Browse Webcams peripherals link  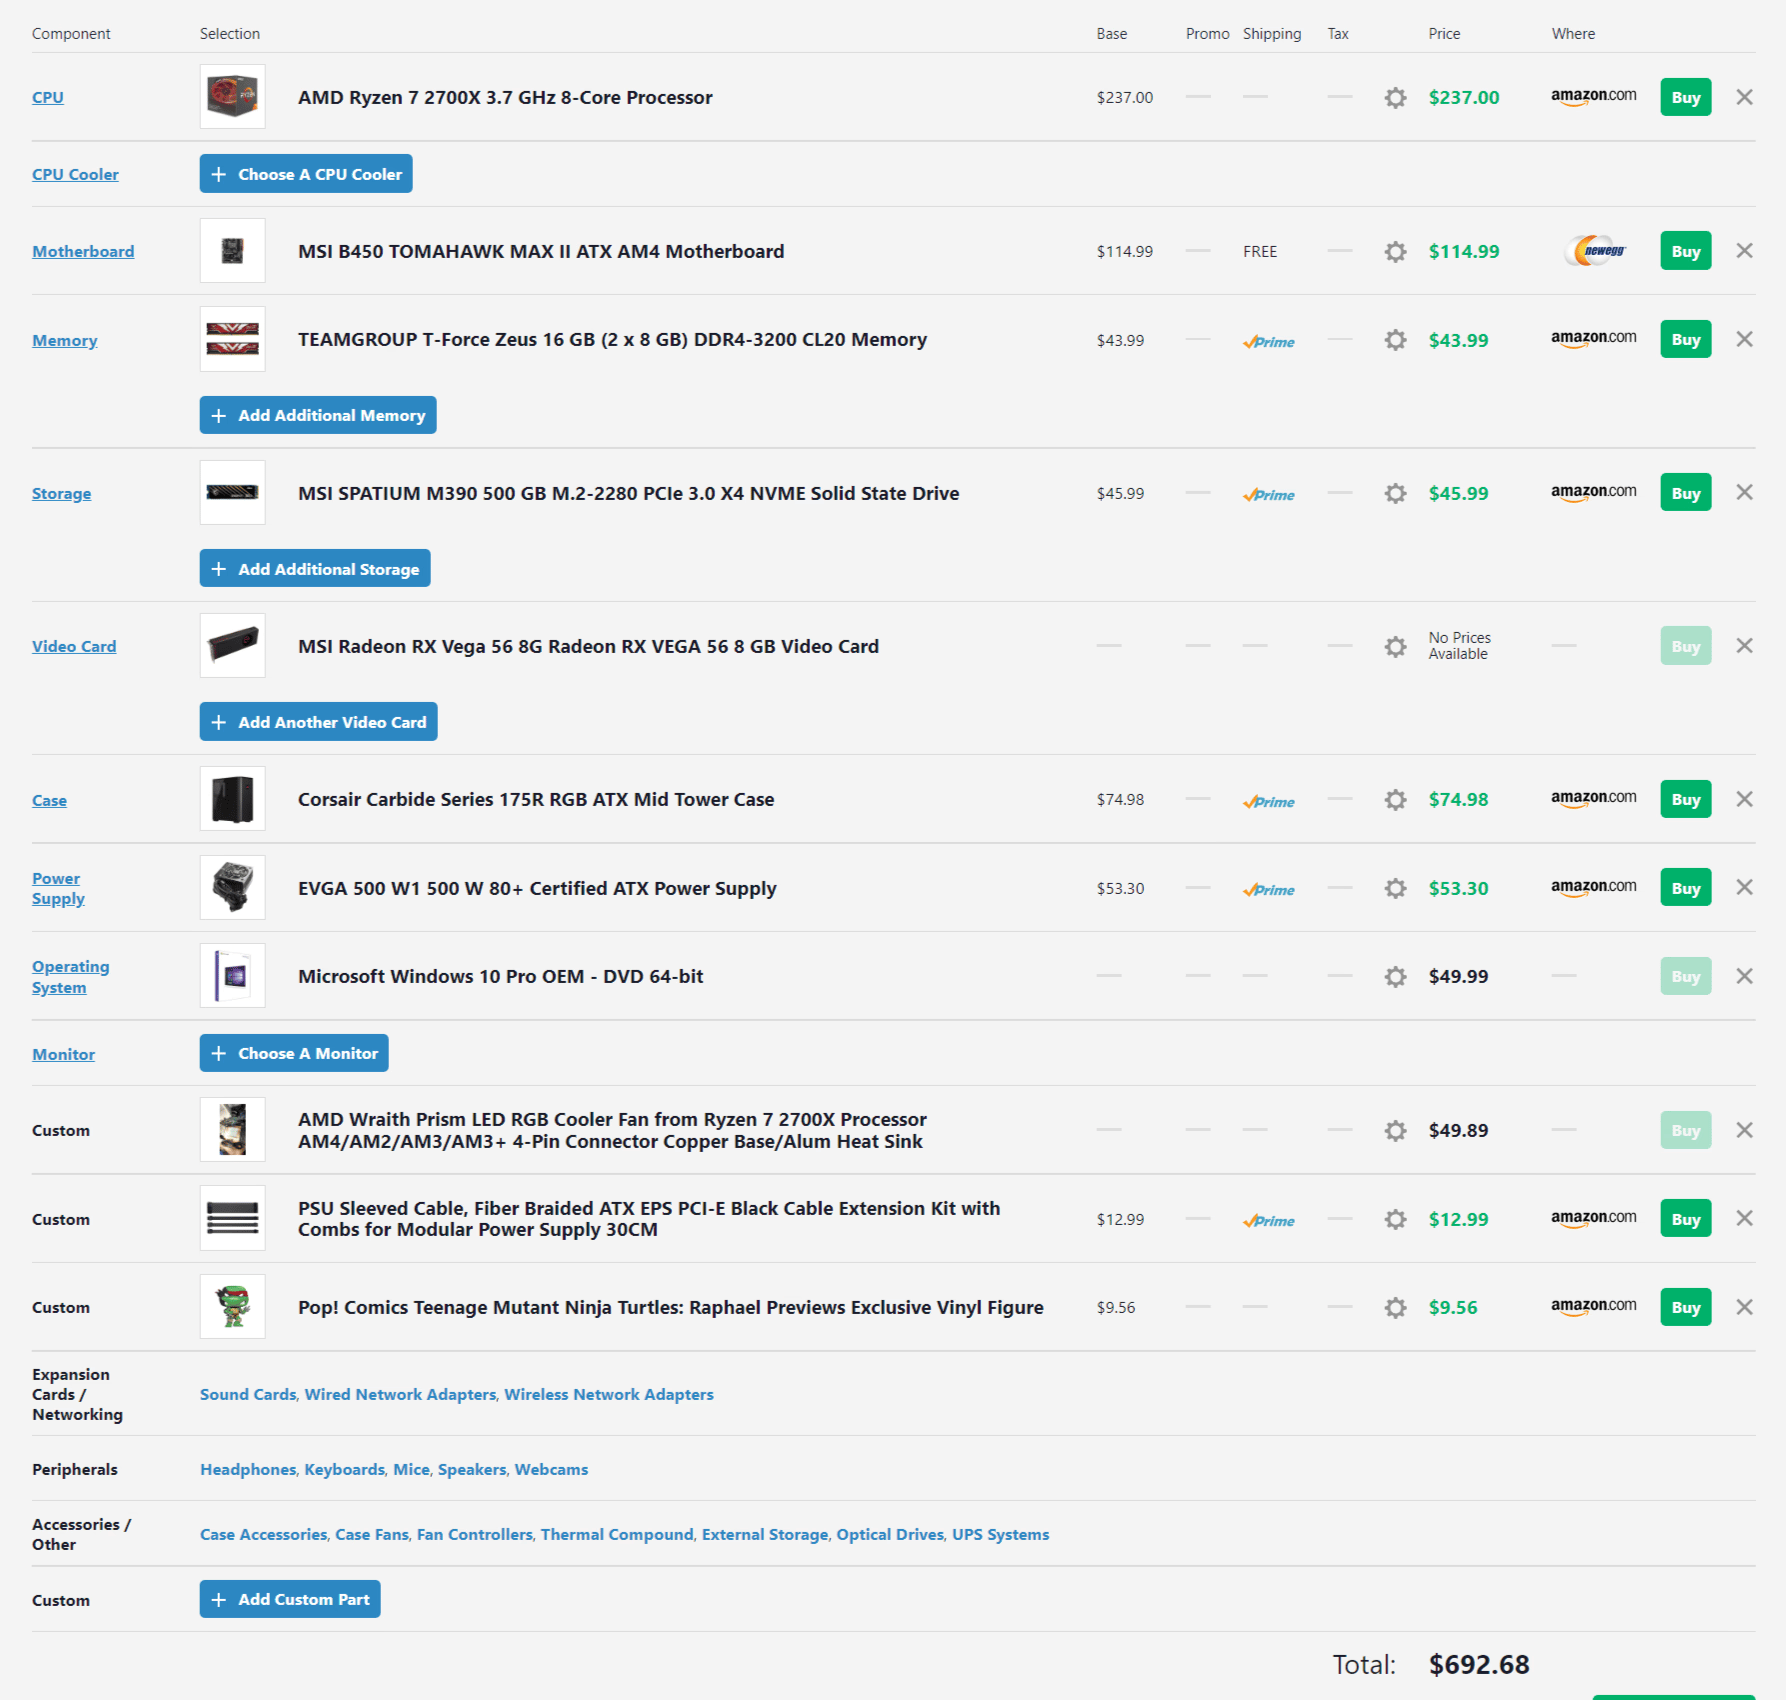coord(551,1469)
